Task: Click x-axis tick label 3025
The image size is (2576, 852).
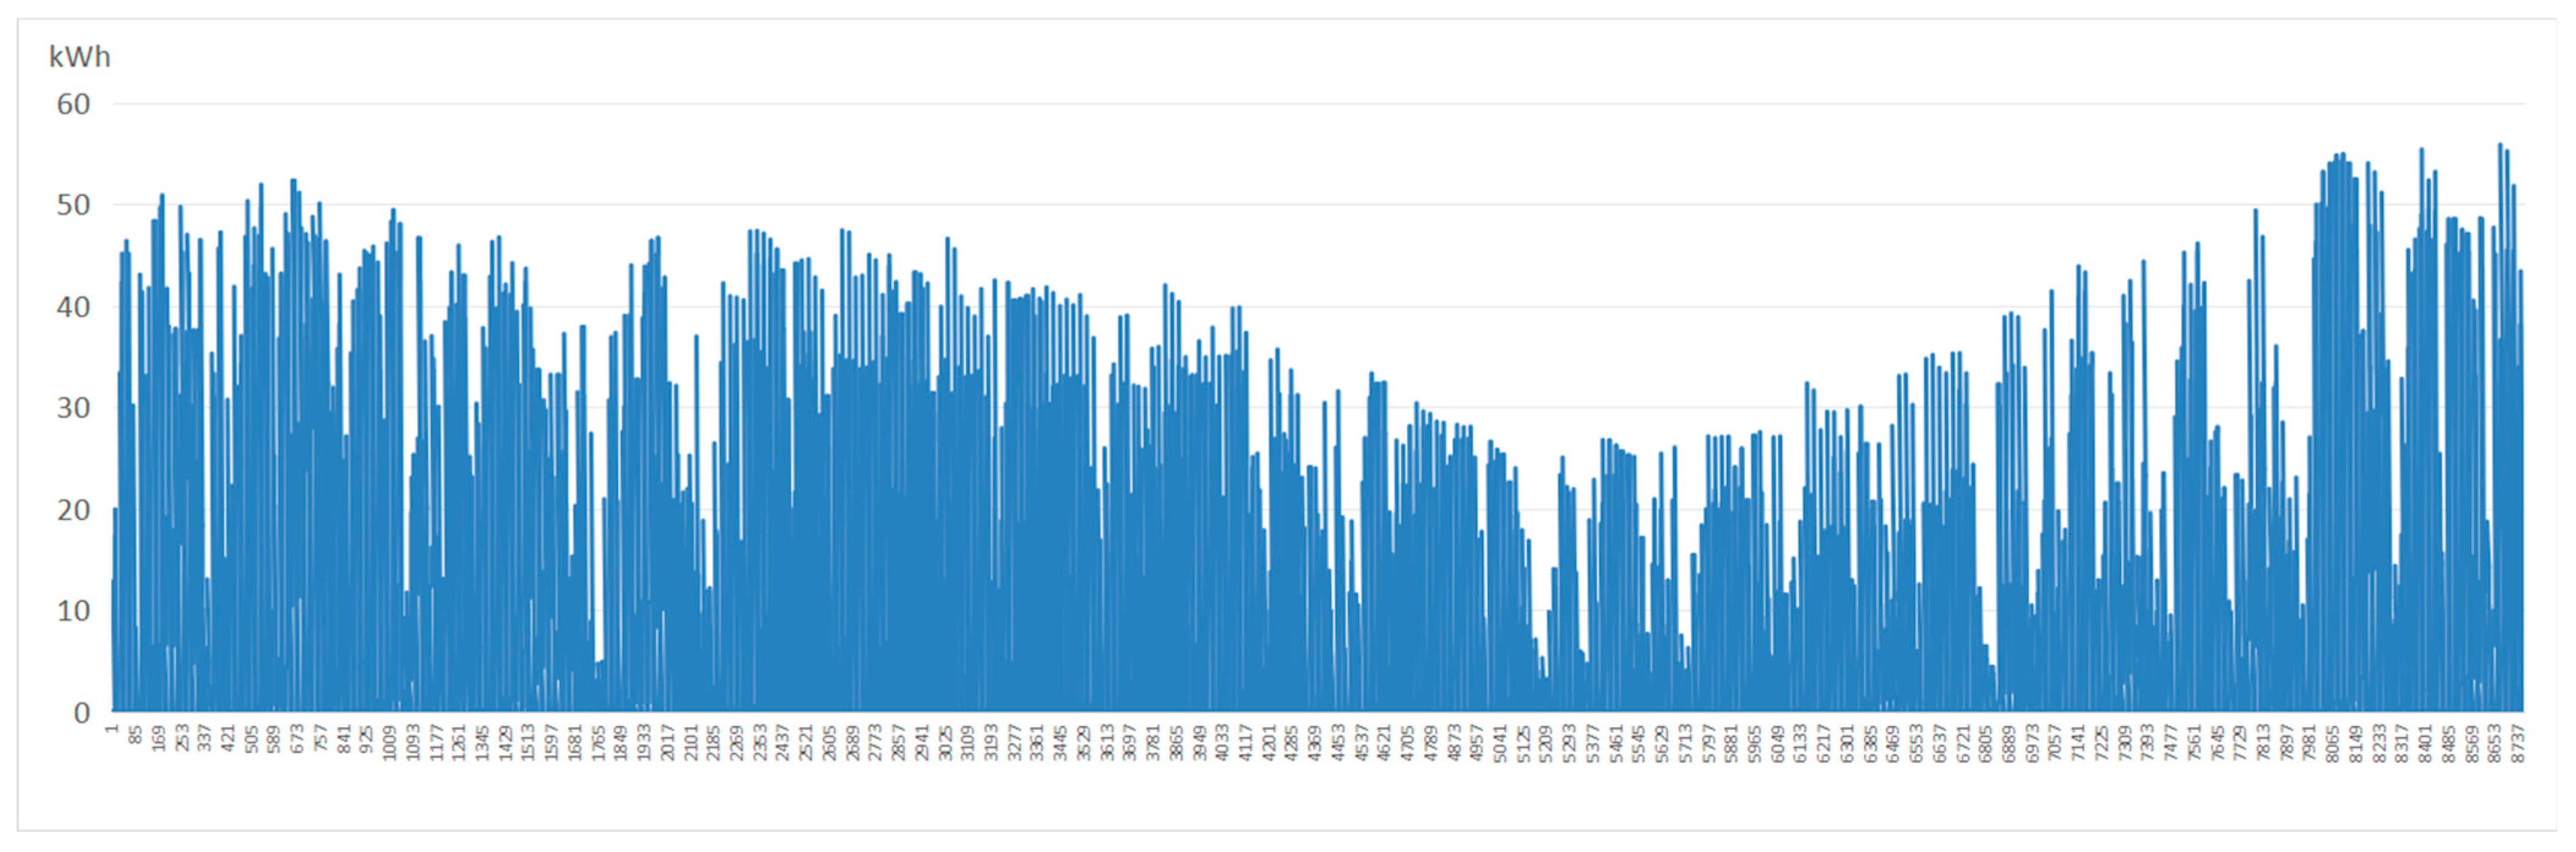Action: [945, 742]
